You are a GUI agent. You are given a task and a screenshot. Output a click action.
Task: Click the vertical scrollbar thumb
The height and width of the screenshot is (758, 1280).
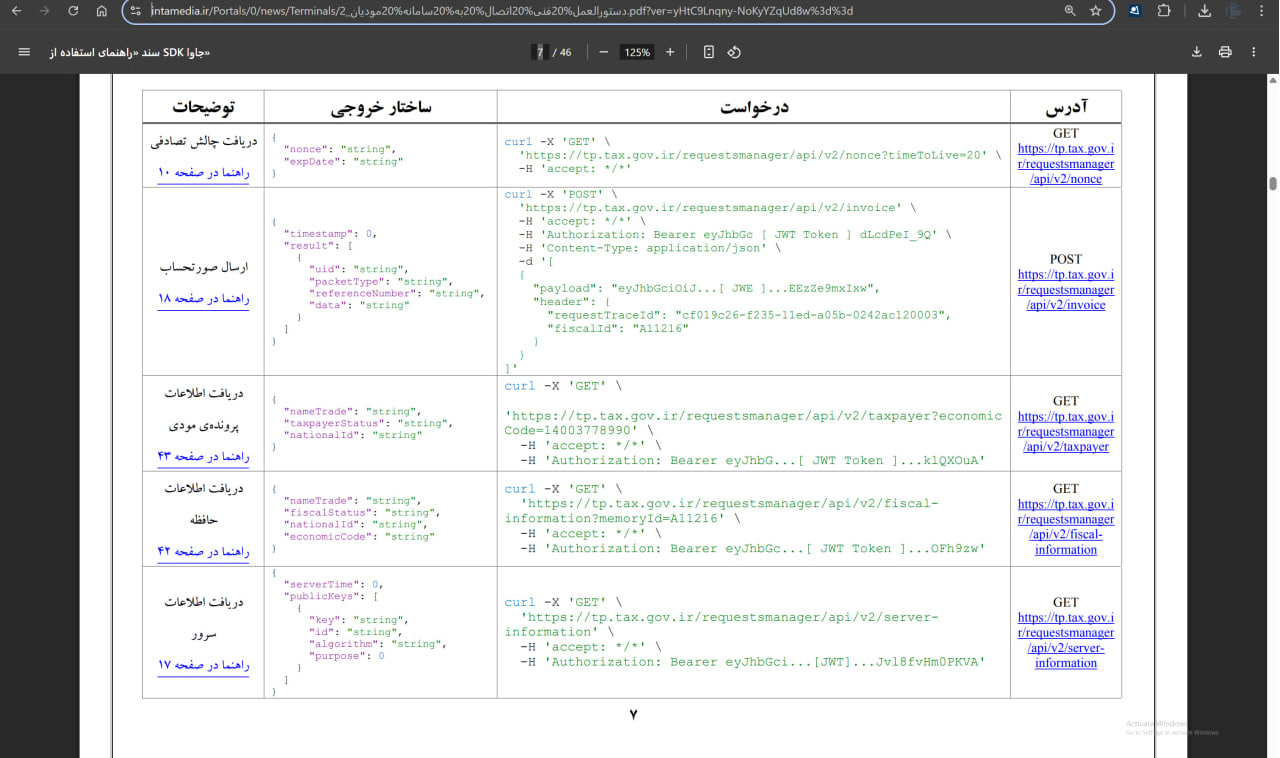click(x=1273, y=183)
